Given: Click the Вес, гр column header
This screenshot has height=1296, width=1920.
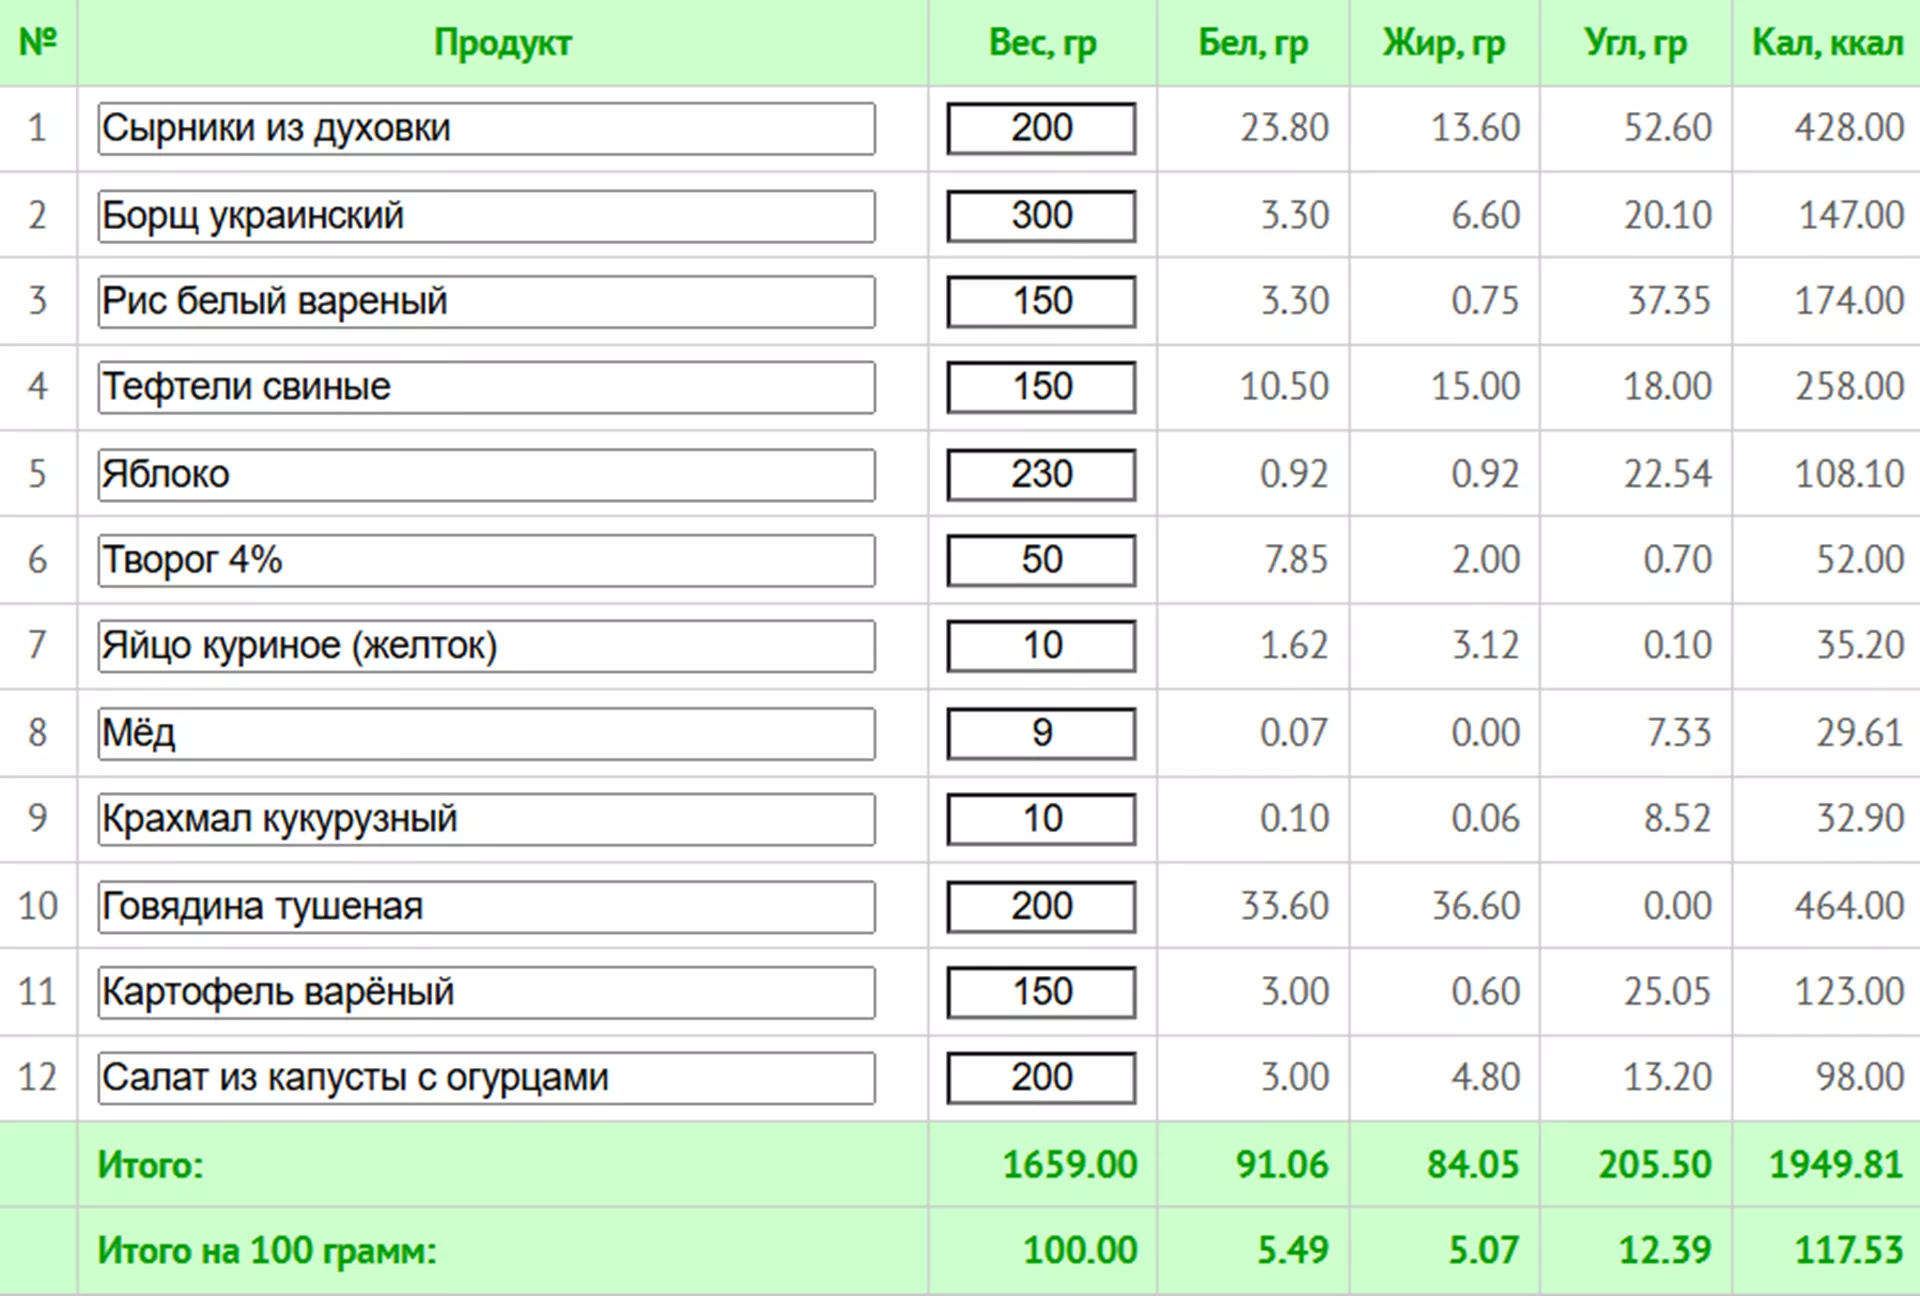Looking at the screenshot, I should (1042, 43).
